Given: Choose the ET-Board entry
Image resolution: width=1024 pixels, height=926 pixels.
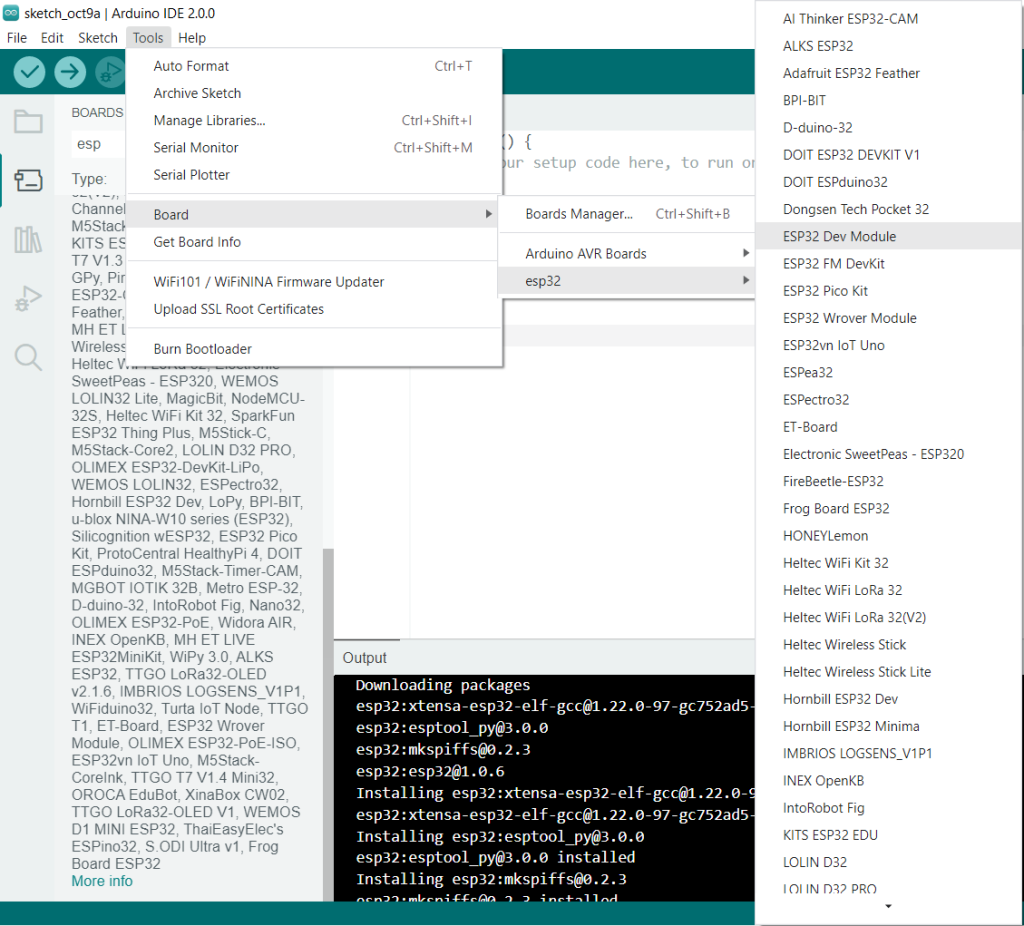Looking at the screenshot, I should tap(888, 427).
